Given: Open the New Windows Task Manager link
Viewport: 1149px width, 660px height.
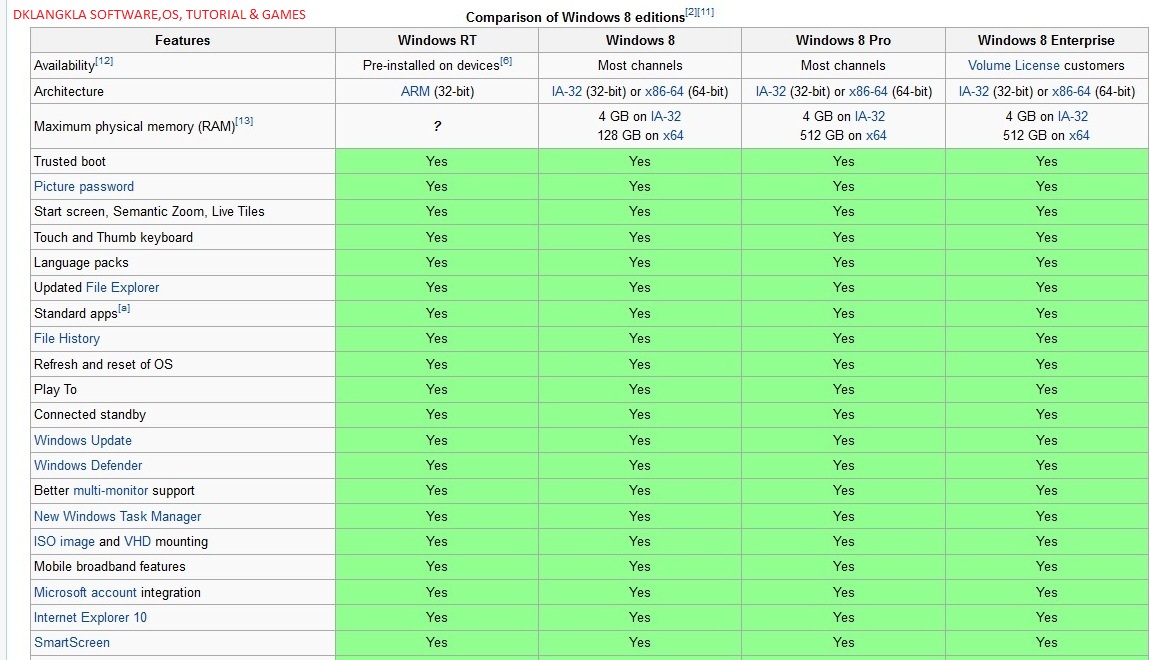Looking at the screenshot, I should (118, 517).
